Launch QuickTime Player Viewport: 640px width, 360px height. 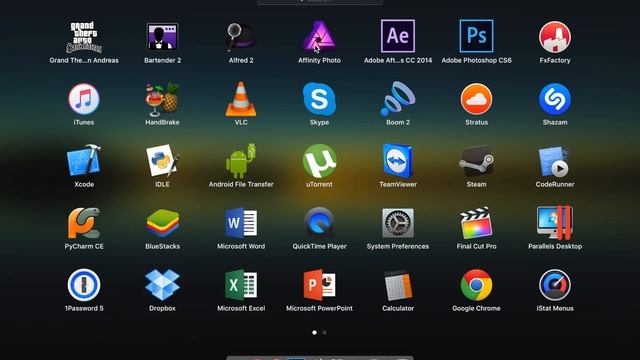pyautogui.click(x=319, y=223)
